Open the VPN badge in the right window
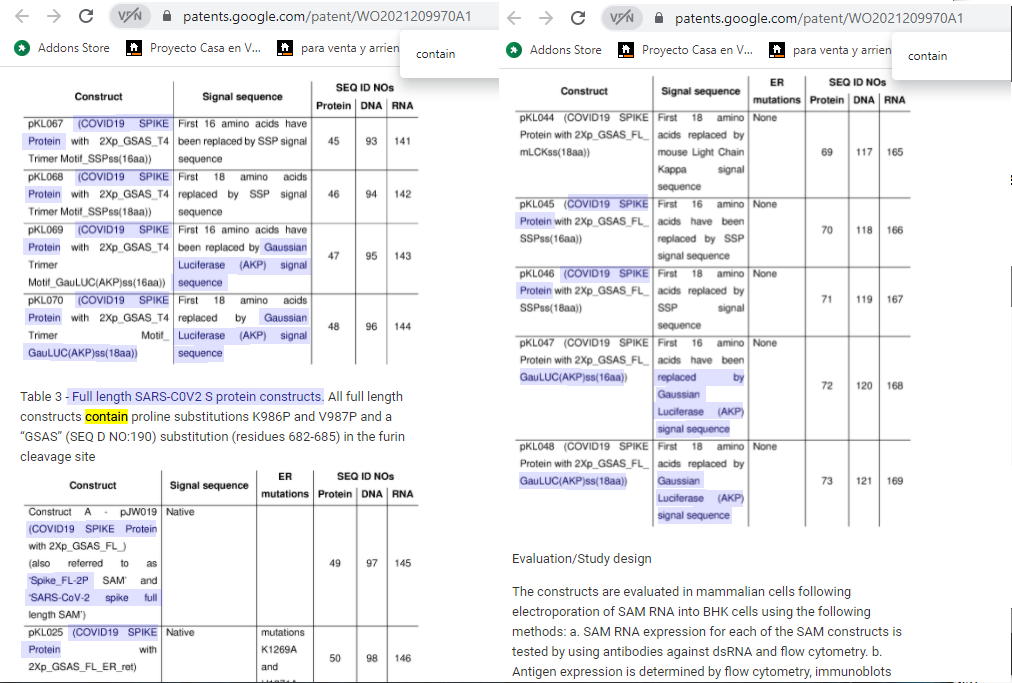The image size is (1012, 683). 622,18
